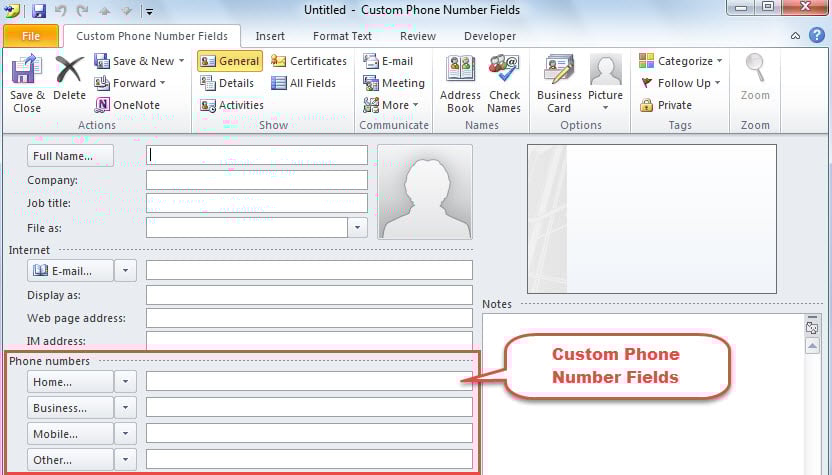
Task: Click the Meeting icon in ribbon
Action: tap(394, 83)
